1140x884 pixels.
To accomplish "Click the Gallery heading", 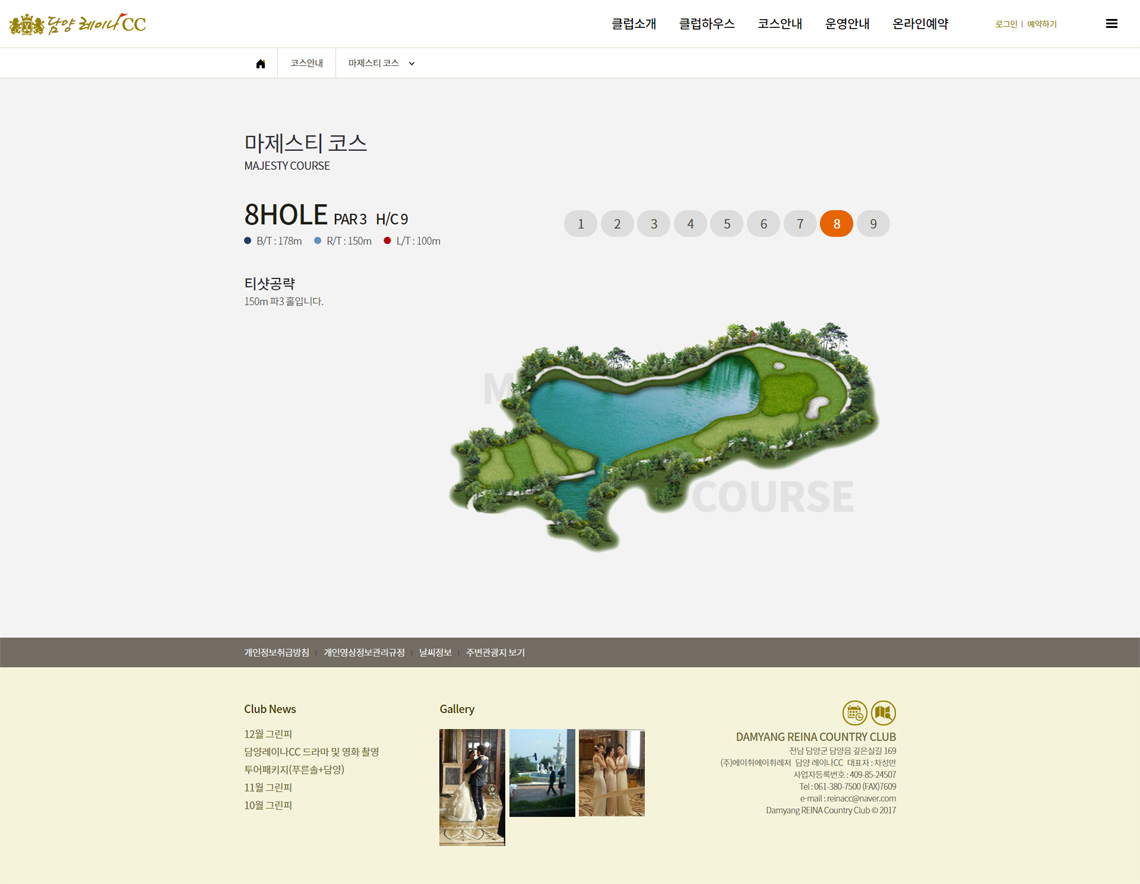I will pos(457,709).
